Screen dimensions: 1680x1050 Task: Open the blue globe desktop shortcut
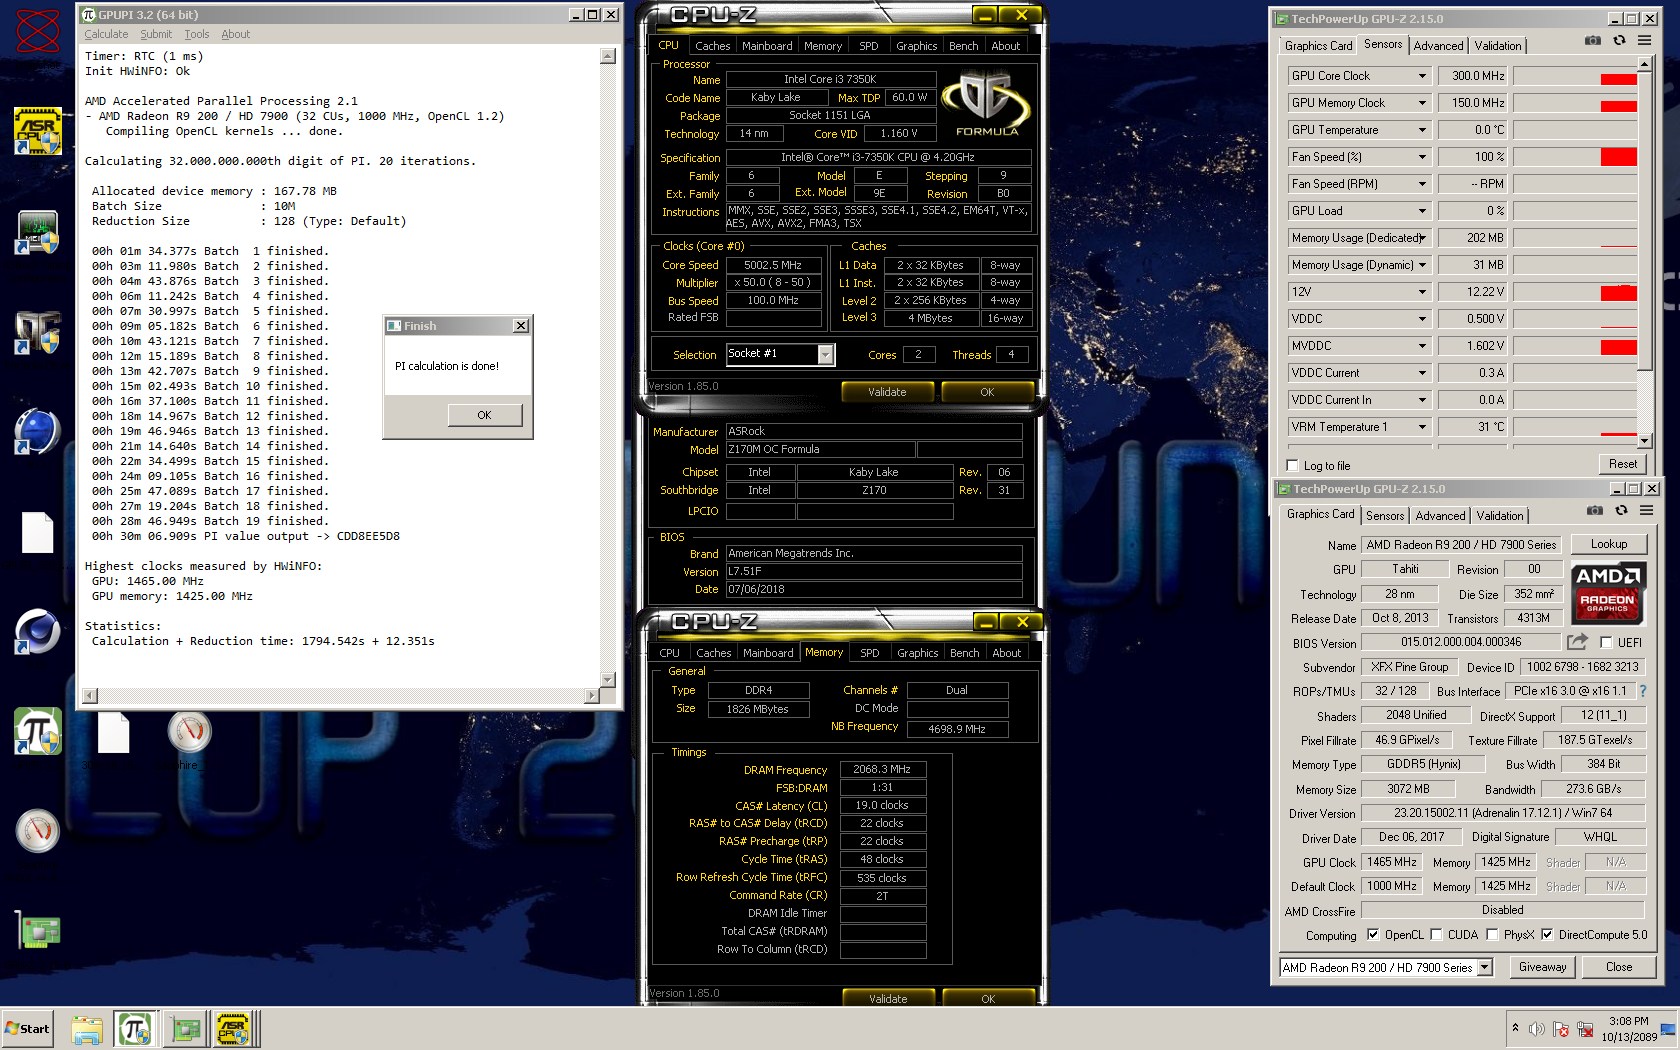click(x=38, y=432)
